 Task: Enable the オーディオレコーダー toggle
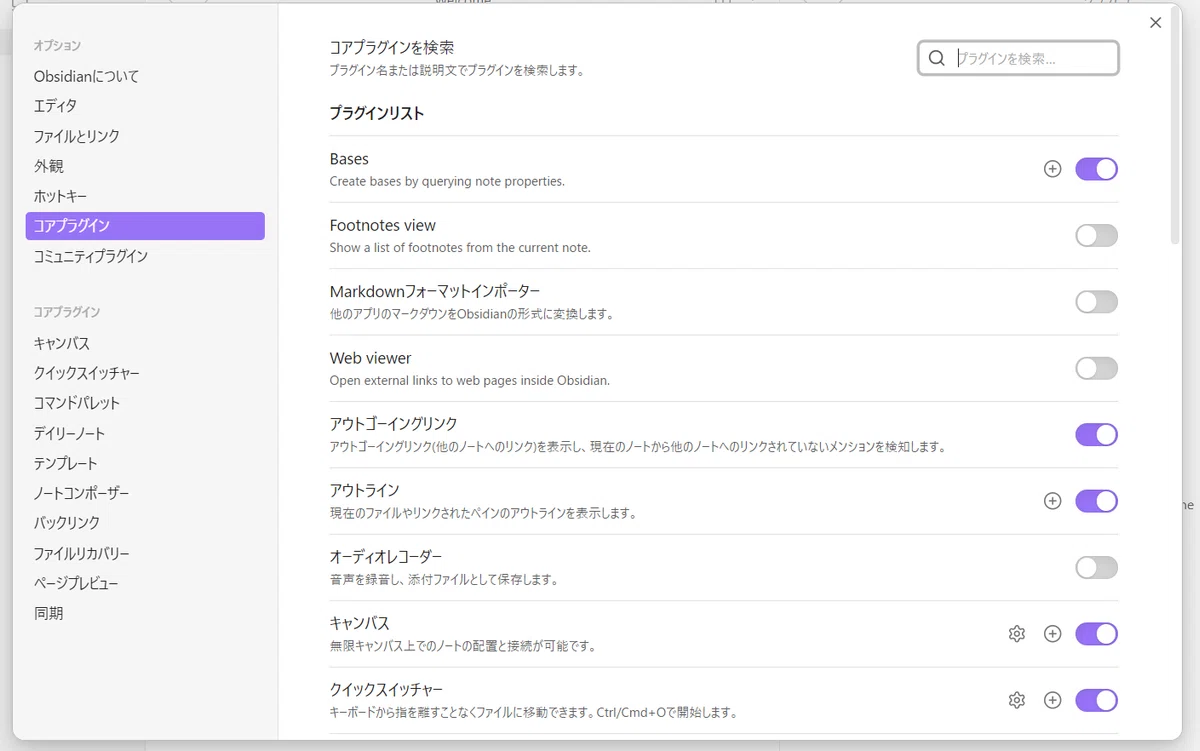(x=1096, y=568)
